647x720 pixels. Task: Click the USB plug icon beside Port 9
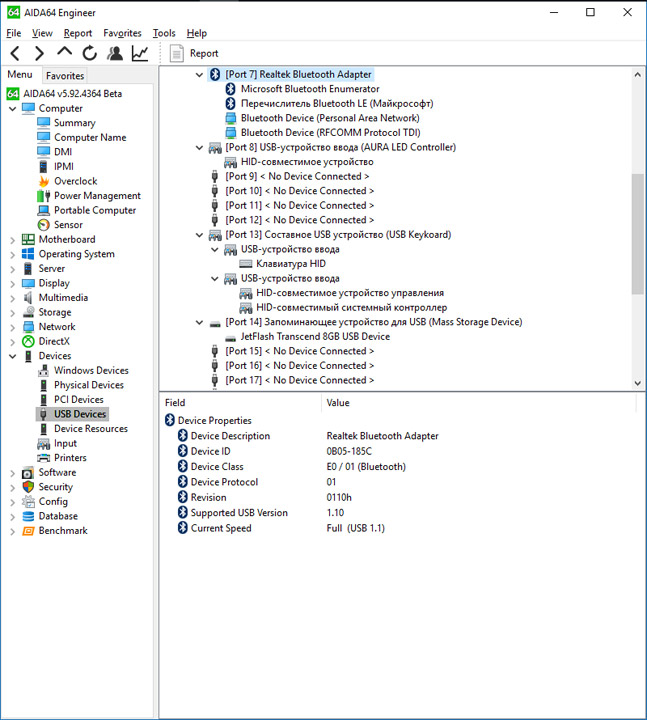(214, 176)
